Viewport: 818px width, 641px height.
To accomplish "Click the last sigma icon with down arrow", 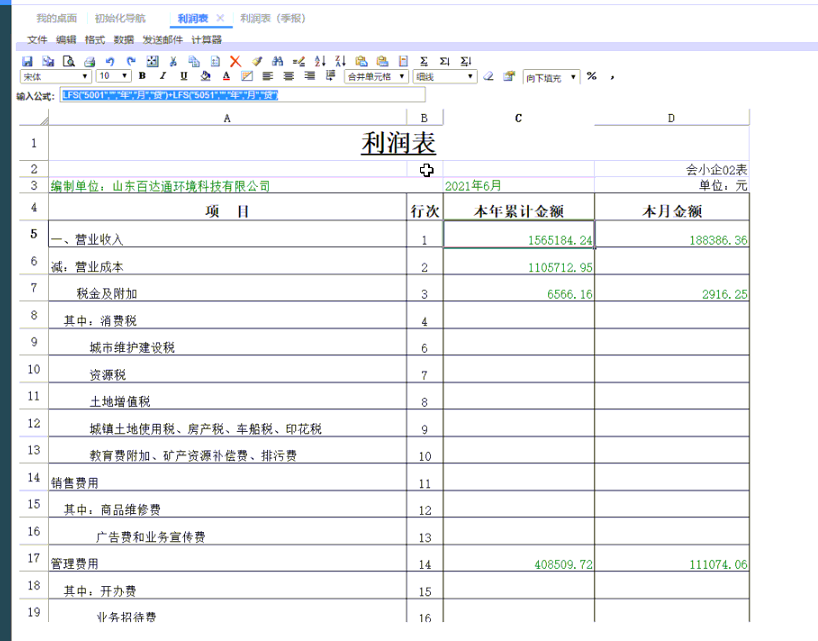I will point(466,62).
